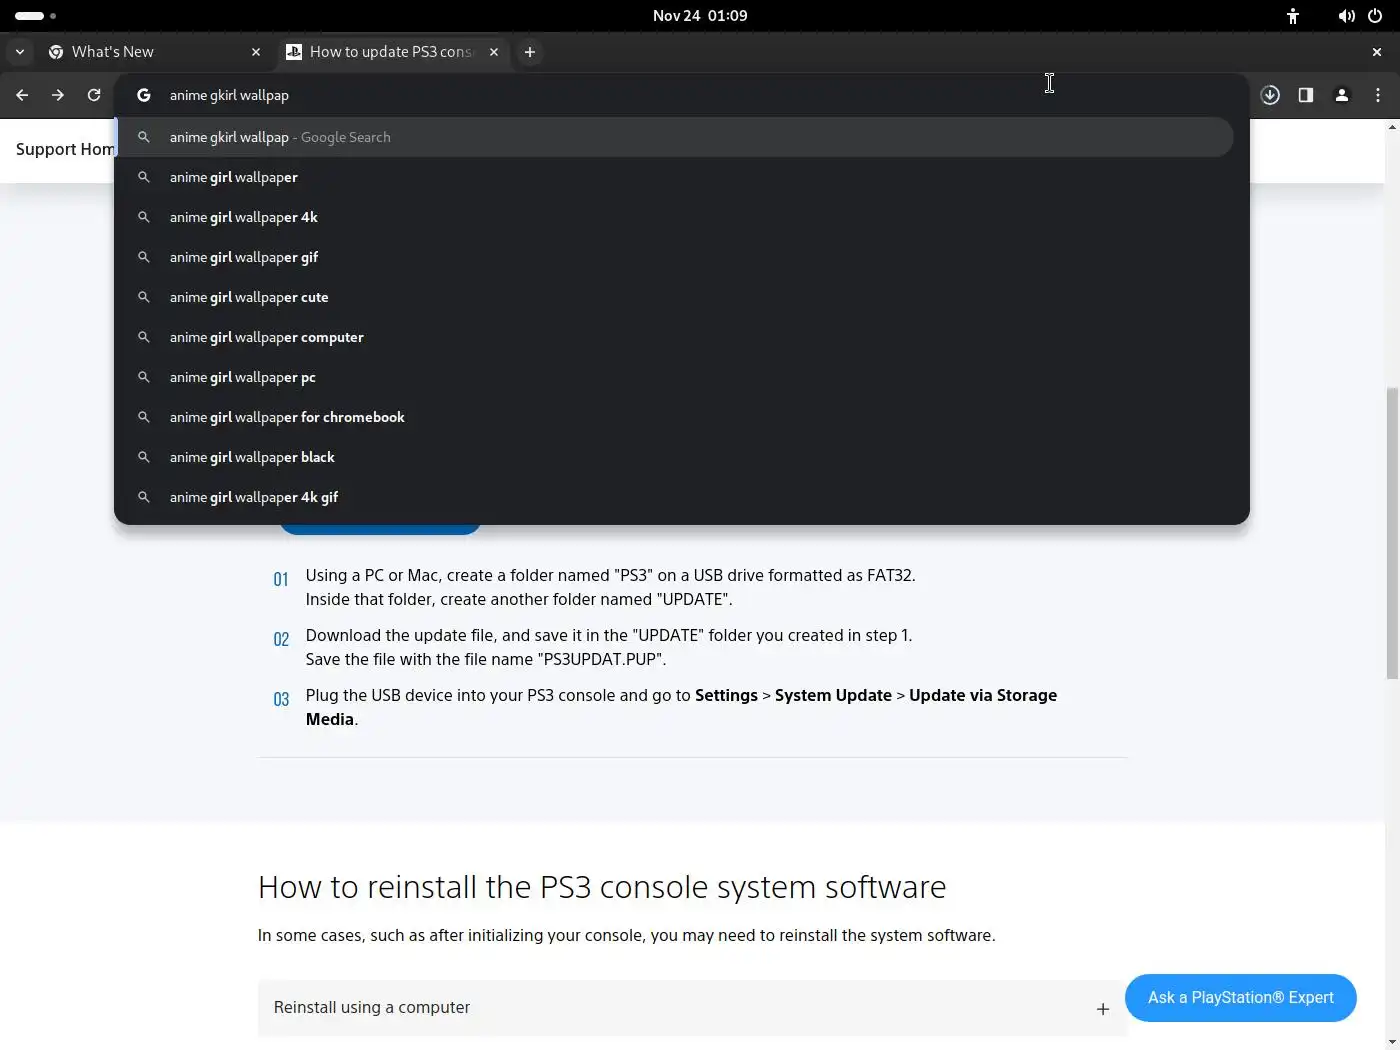Open the downloads icon in toolbar
This screenshot has width=1400, height=1050.
click(1270, 95)
